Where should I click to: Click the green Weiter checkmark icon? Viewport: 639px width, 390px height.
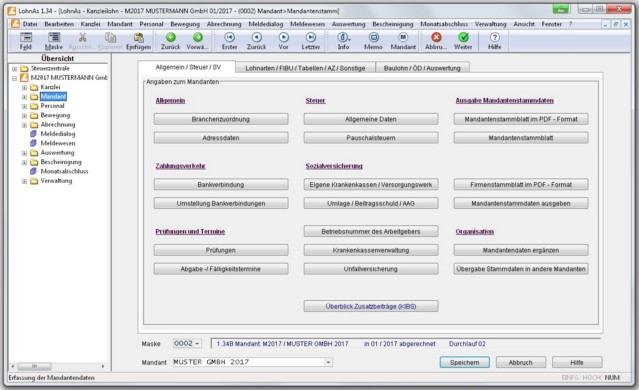(x=463, y=37)
